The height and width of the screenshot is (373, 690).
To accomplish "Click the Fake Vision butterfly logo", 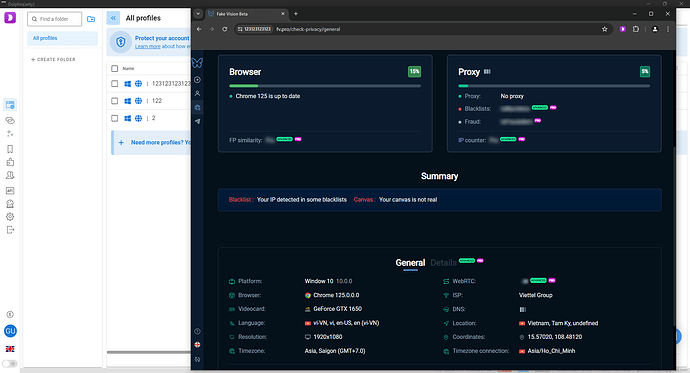I will (197, 63).
